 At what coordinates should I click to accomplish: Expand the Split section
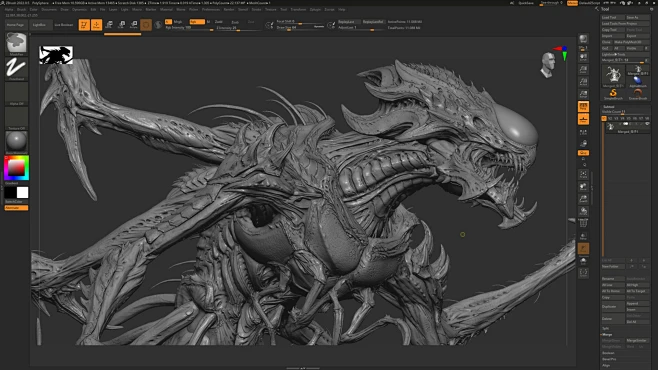(x=606, y=328)
